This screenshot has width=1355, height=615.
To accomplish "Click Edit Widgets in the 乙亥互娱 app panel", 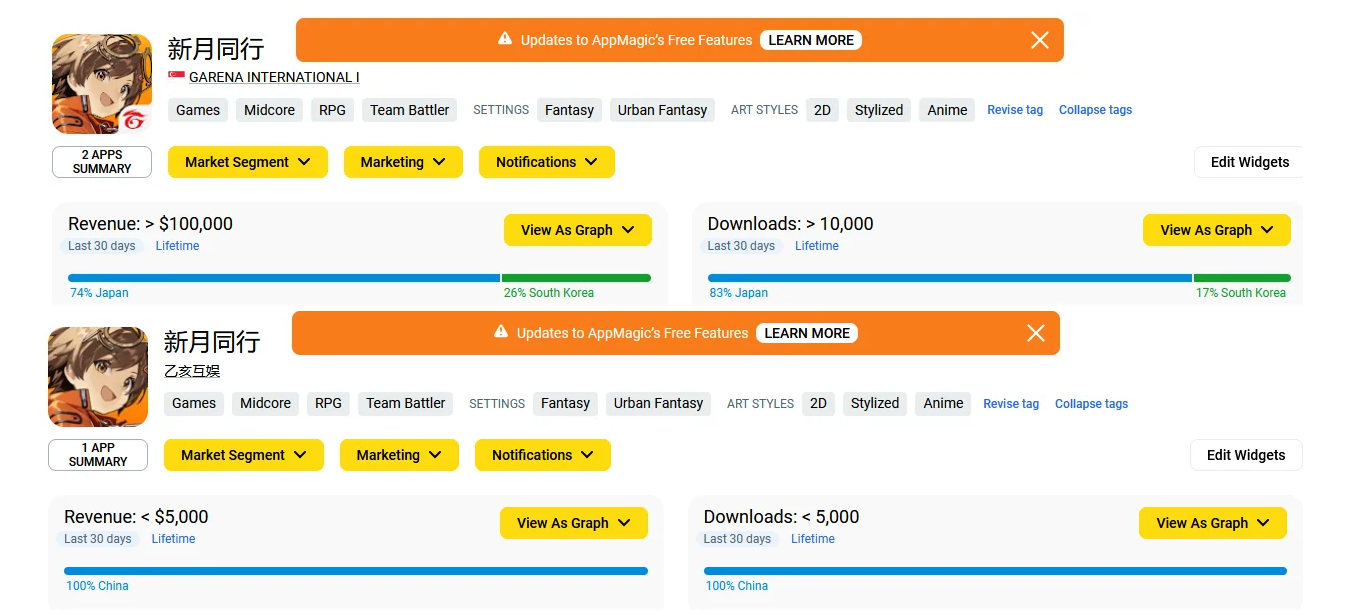I will click(x=1246, y=455).
